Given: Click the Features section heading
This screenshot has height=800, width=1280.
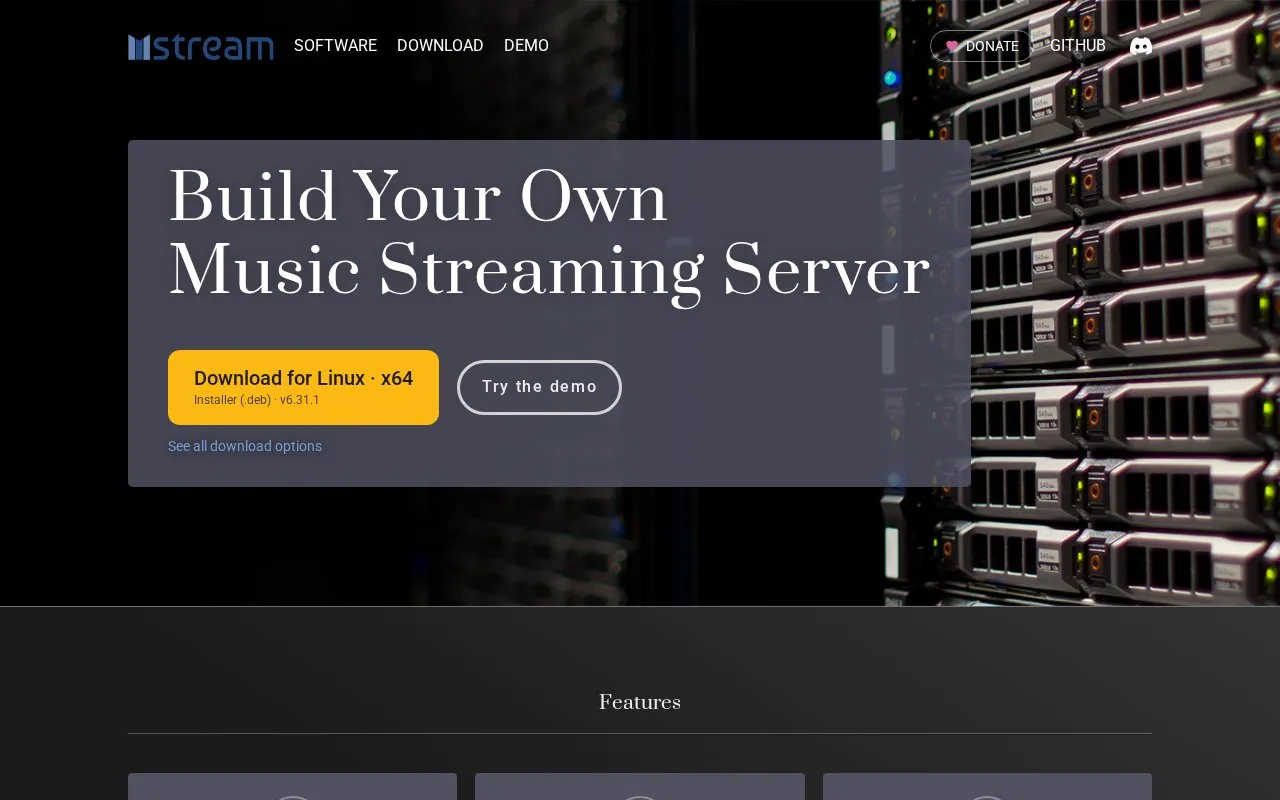Looking at the screenshot, I should (x=640, y=702).
